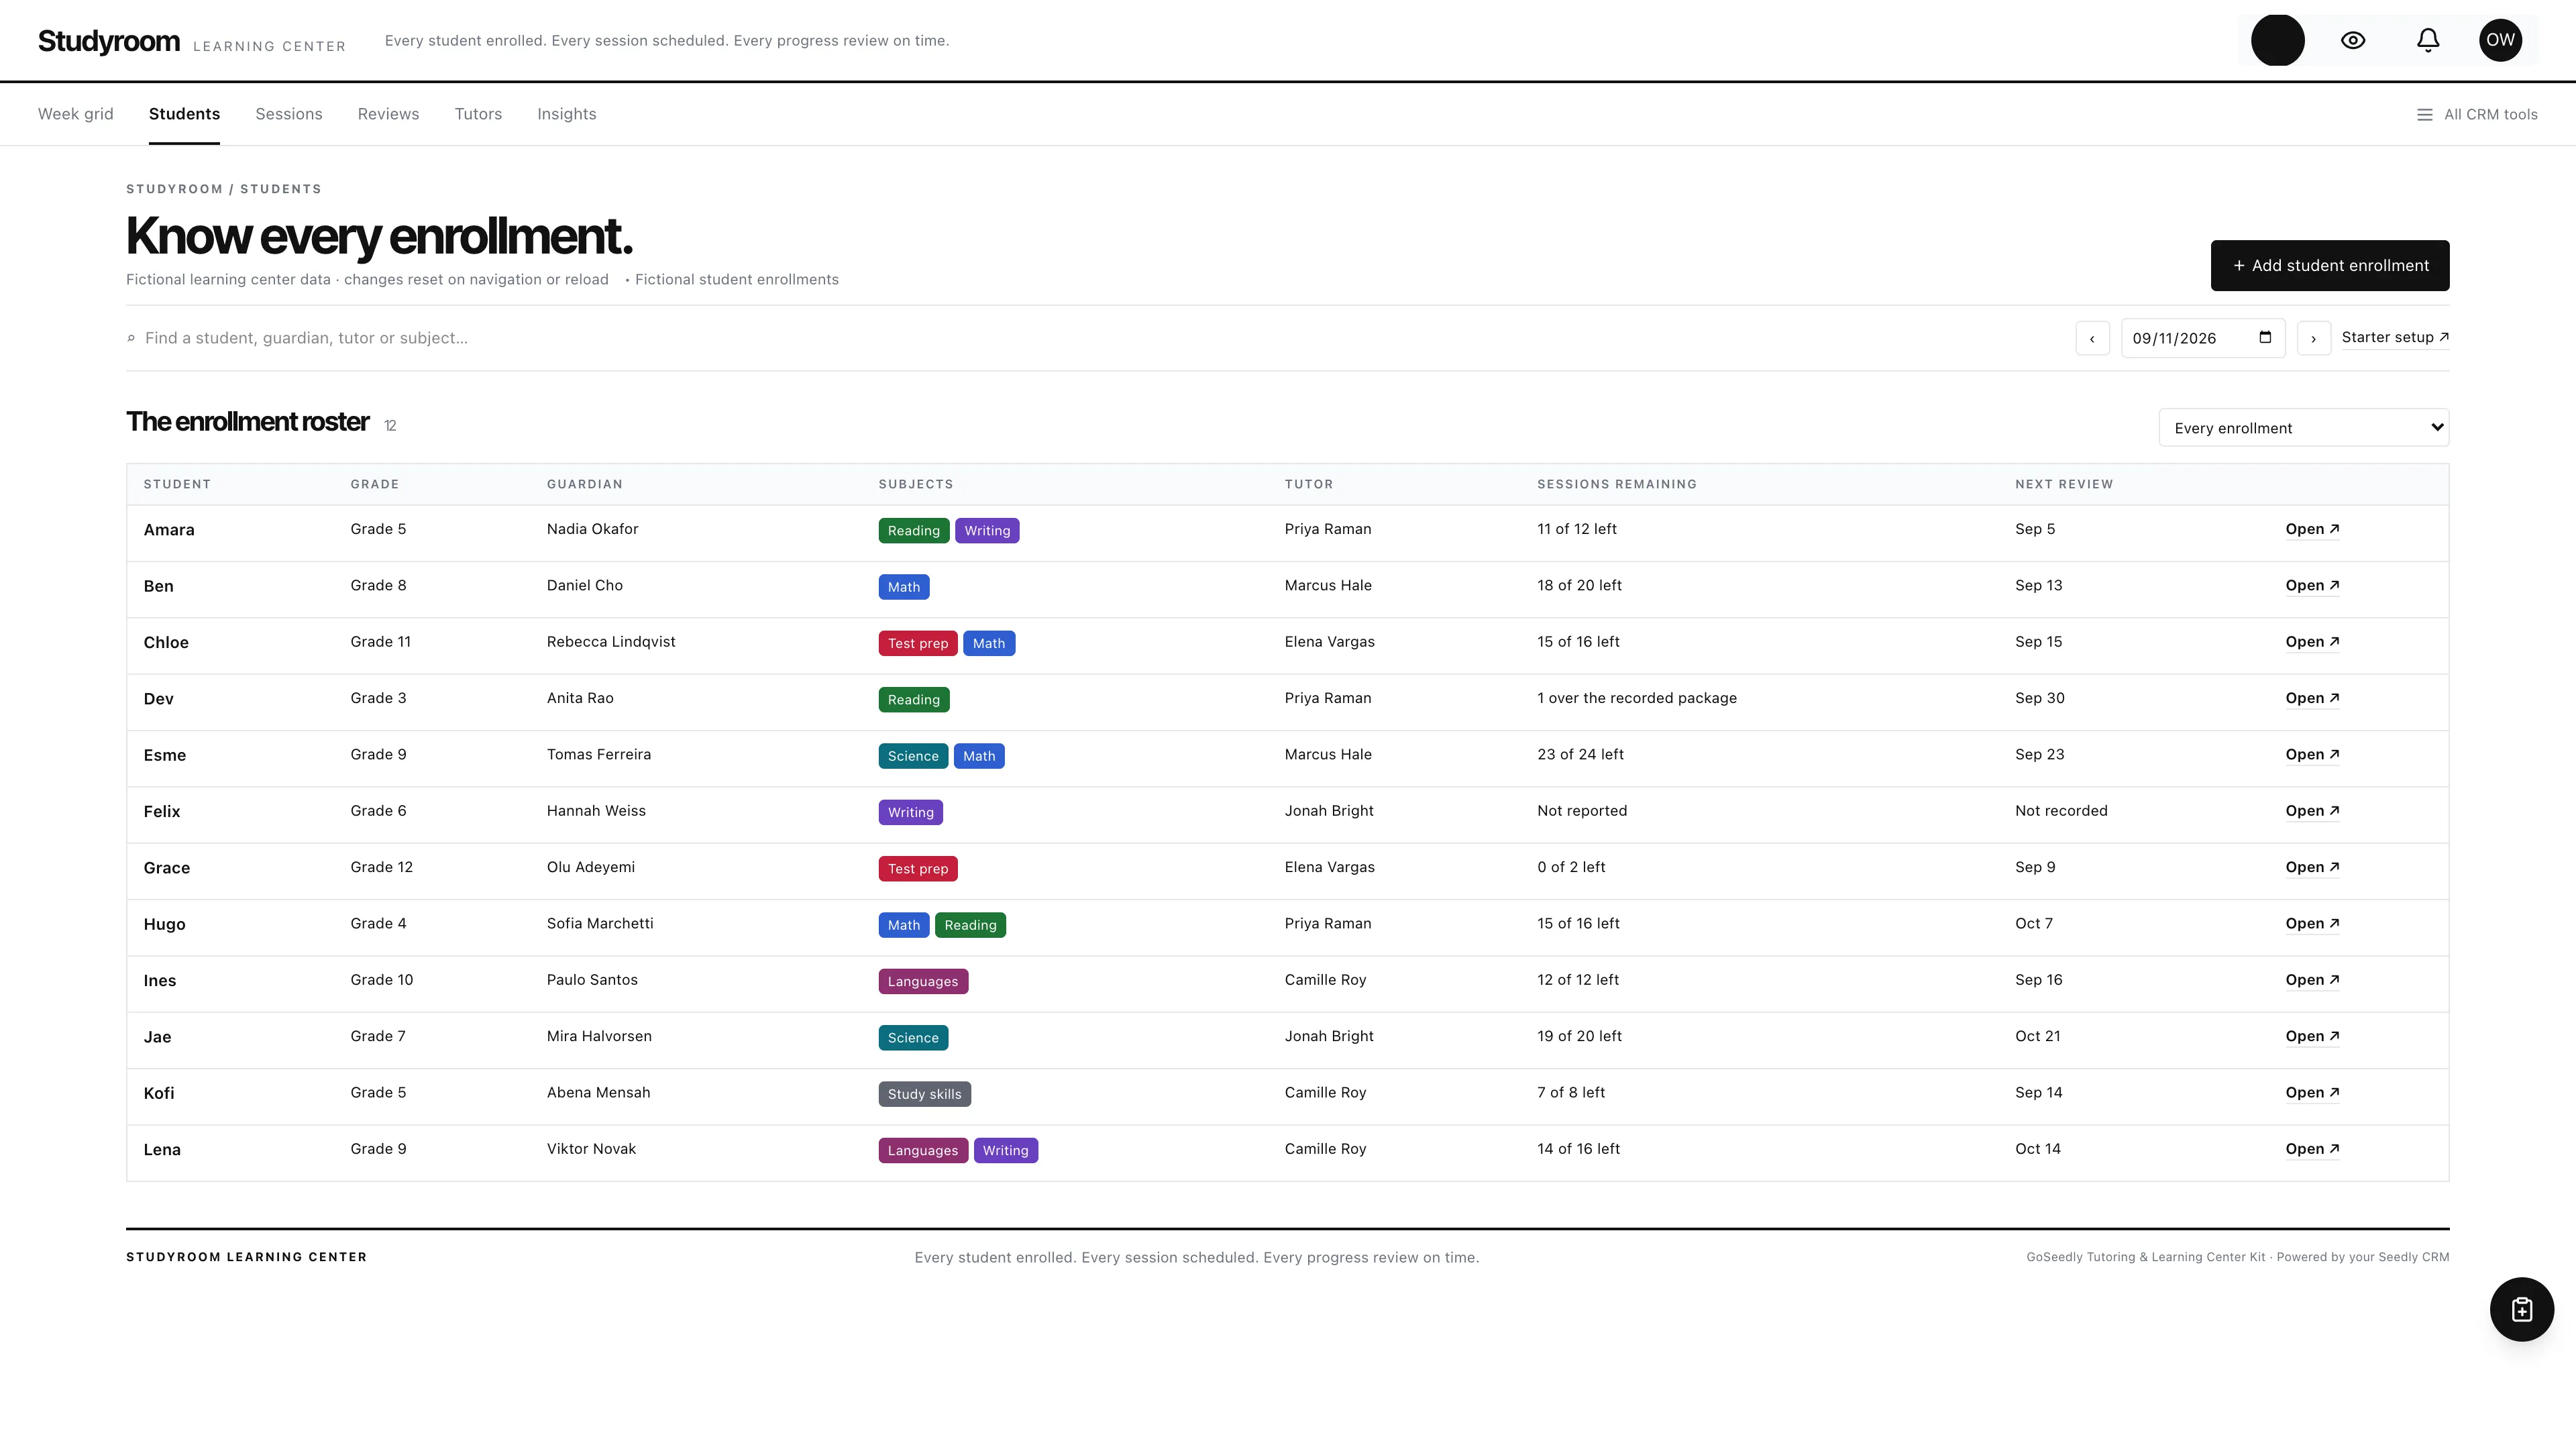Toggle the eye view icon in header
This screenshot has height=1449, width=2576.
tap(2353, 40)
